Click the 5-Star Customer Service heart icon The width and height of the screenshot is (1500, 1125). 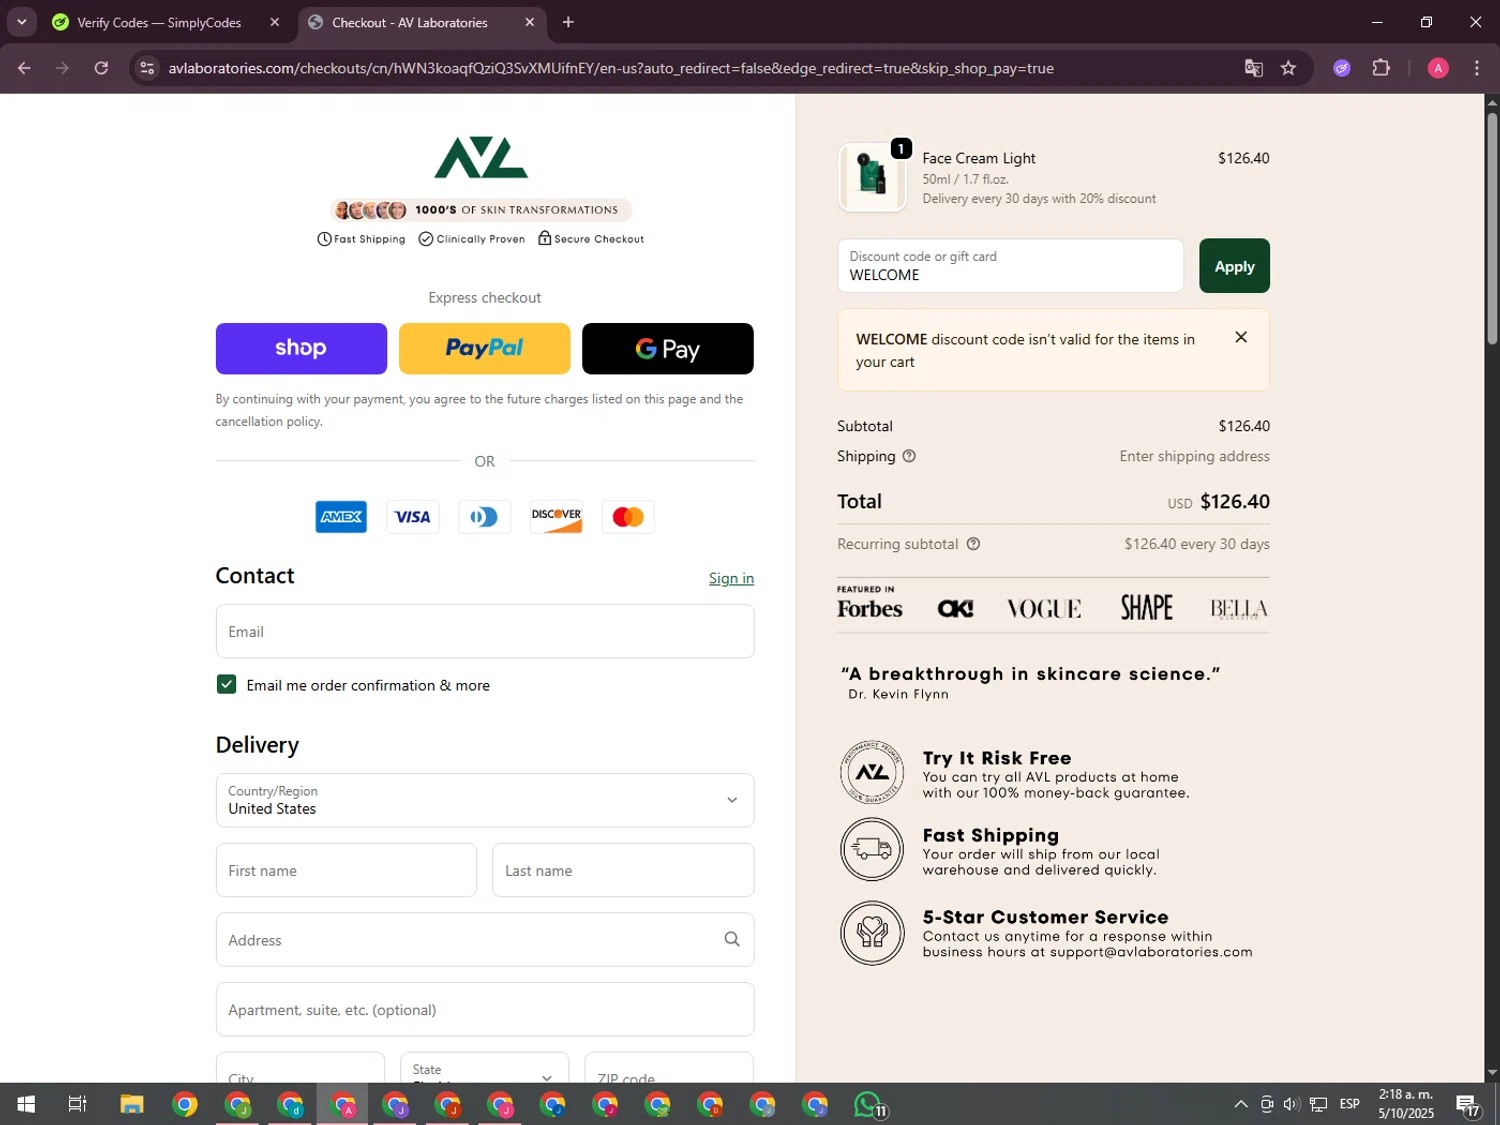872,932
